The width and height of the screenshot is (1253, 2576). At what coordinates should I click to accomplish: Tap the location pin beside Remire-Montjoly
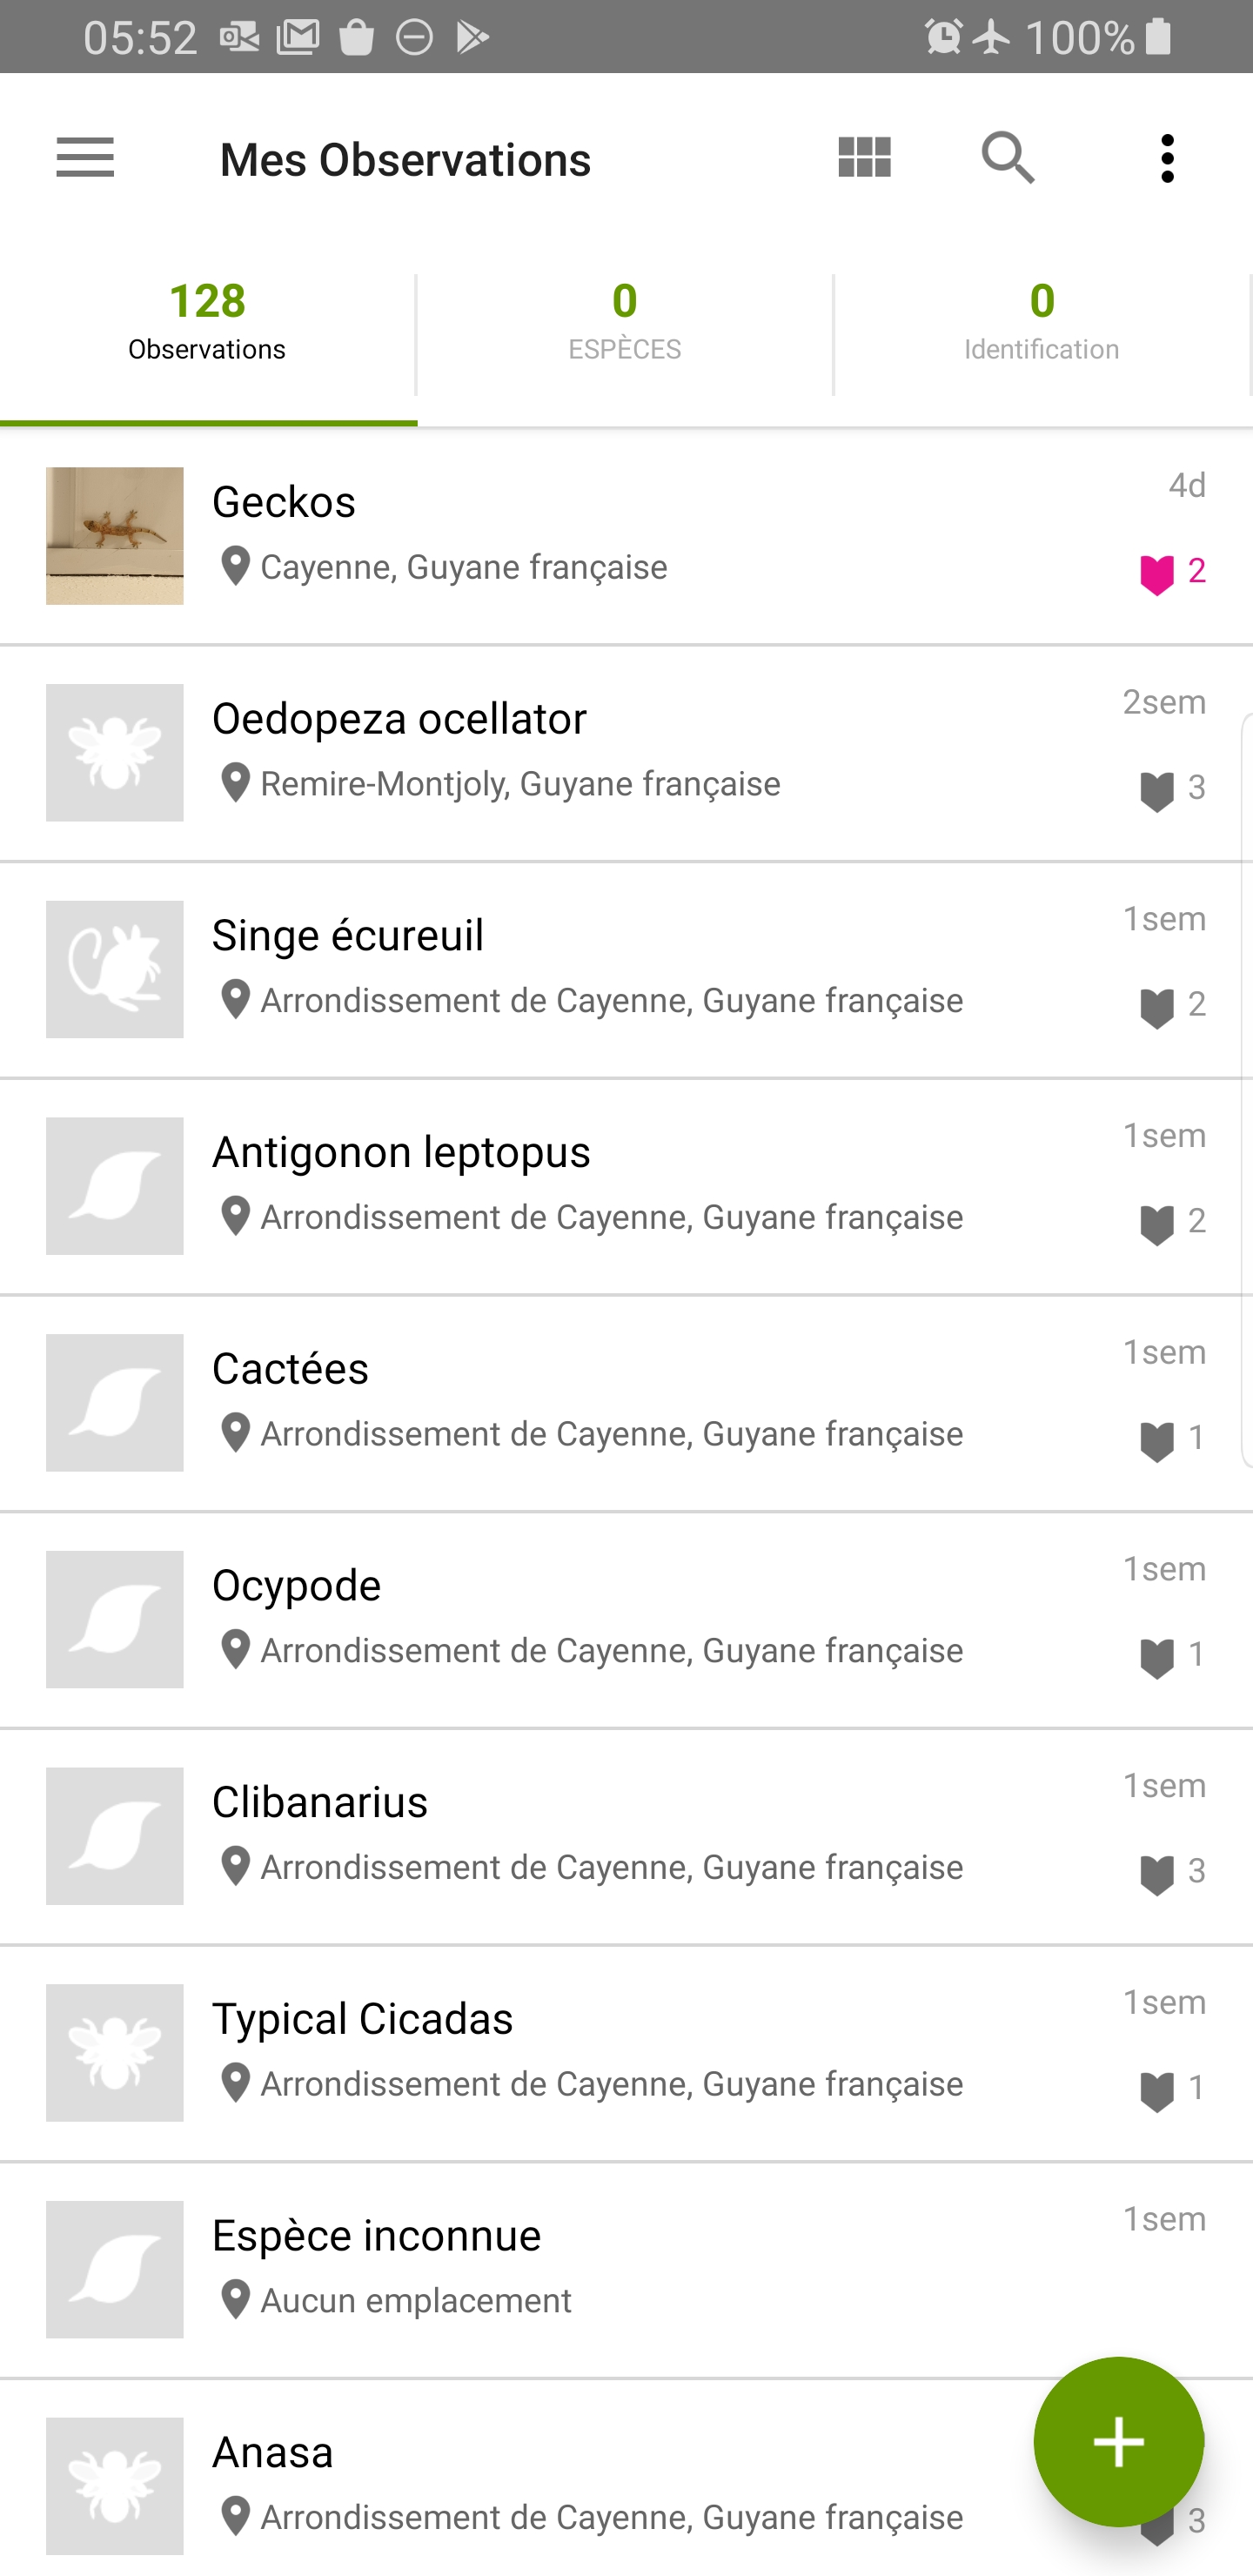coord(236,783)
